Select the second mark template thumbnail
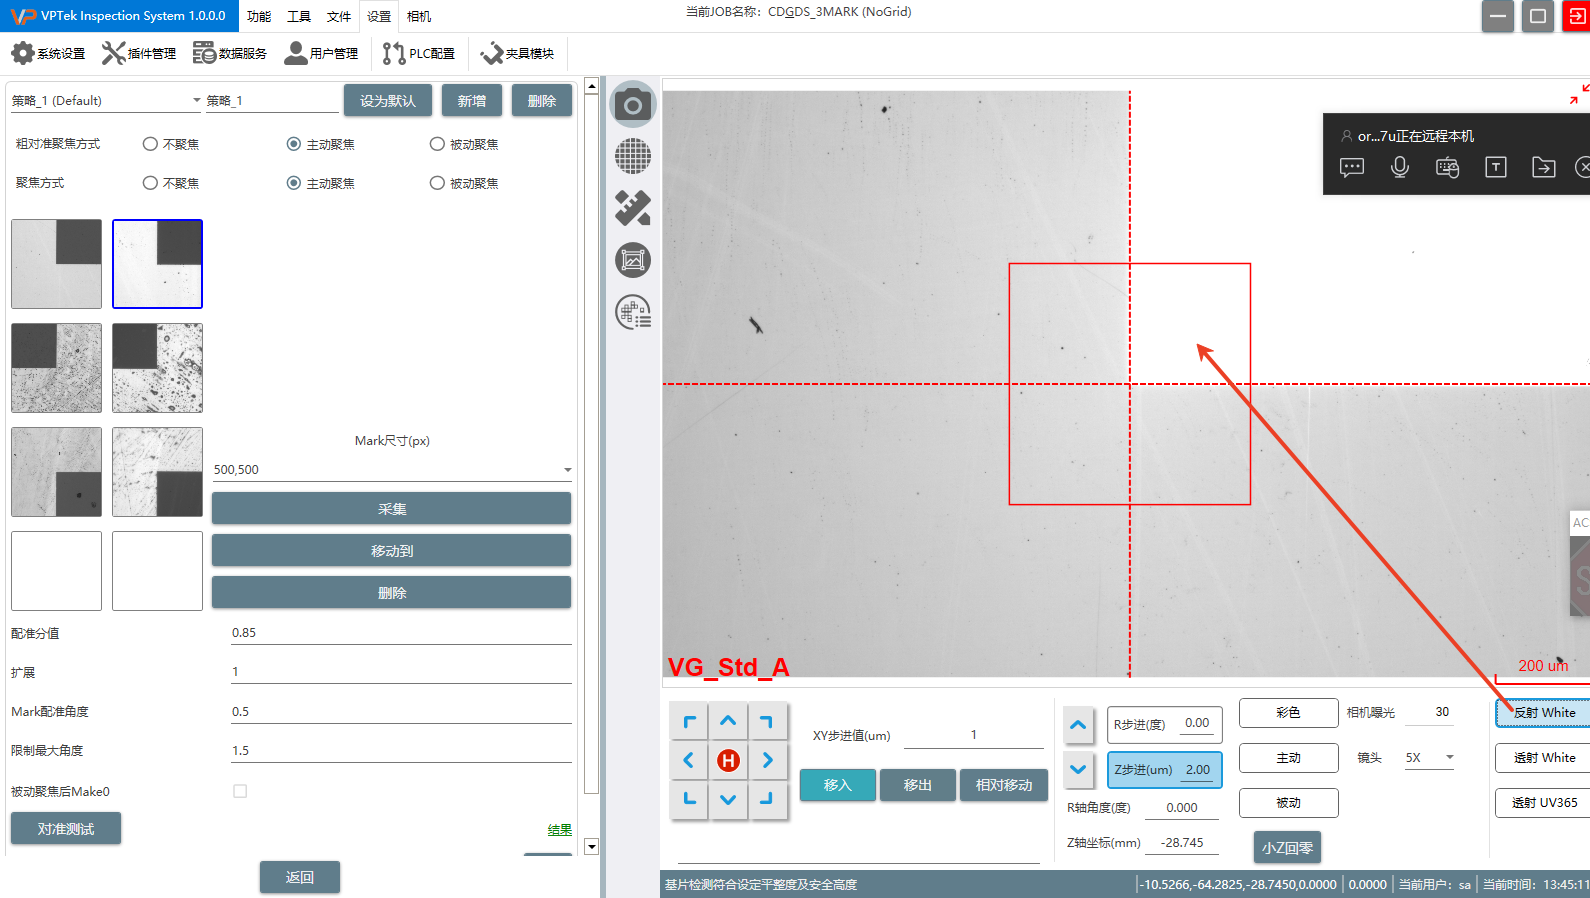Viewport: 1590px width, 898px height. pos(157,264)
